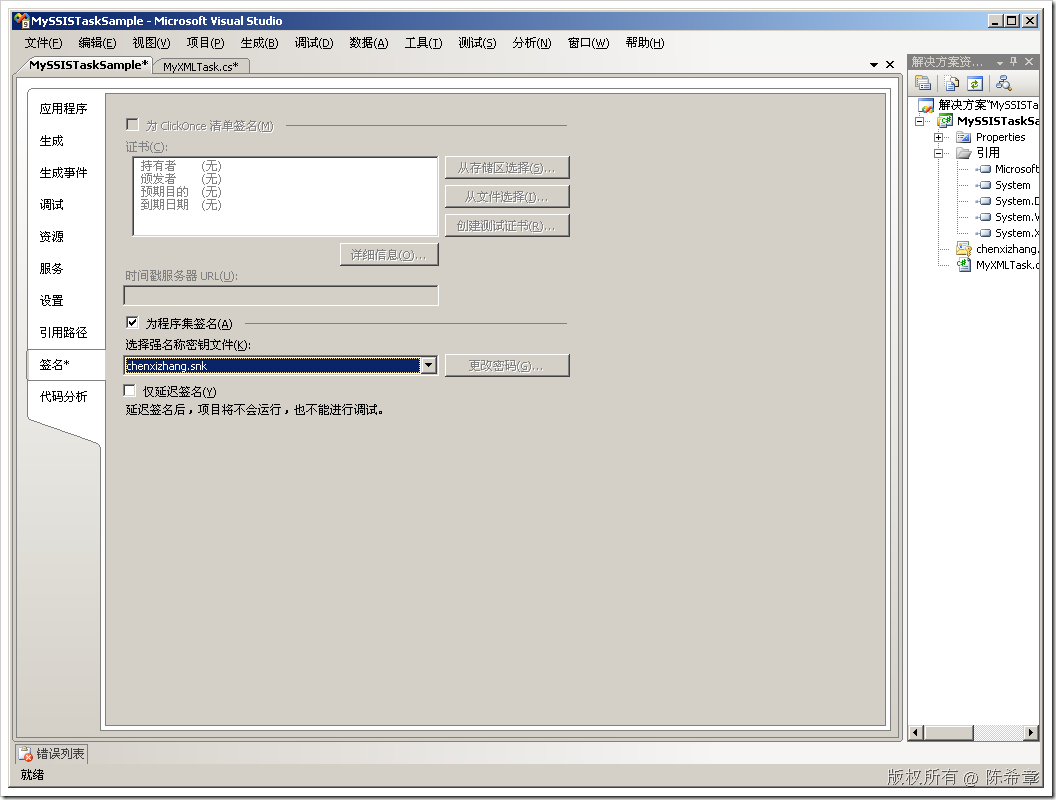Open the 测试(S) menu
The width and height of the screenshot is (1056, 800).
tap(477, 43)
